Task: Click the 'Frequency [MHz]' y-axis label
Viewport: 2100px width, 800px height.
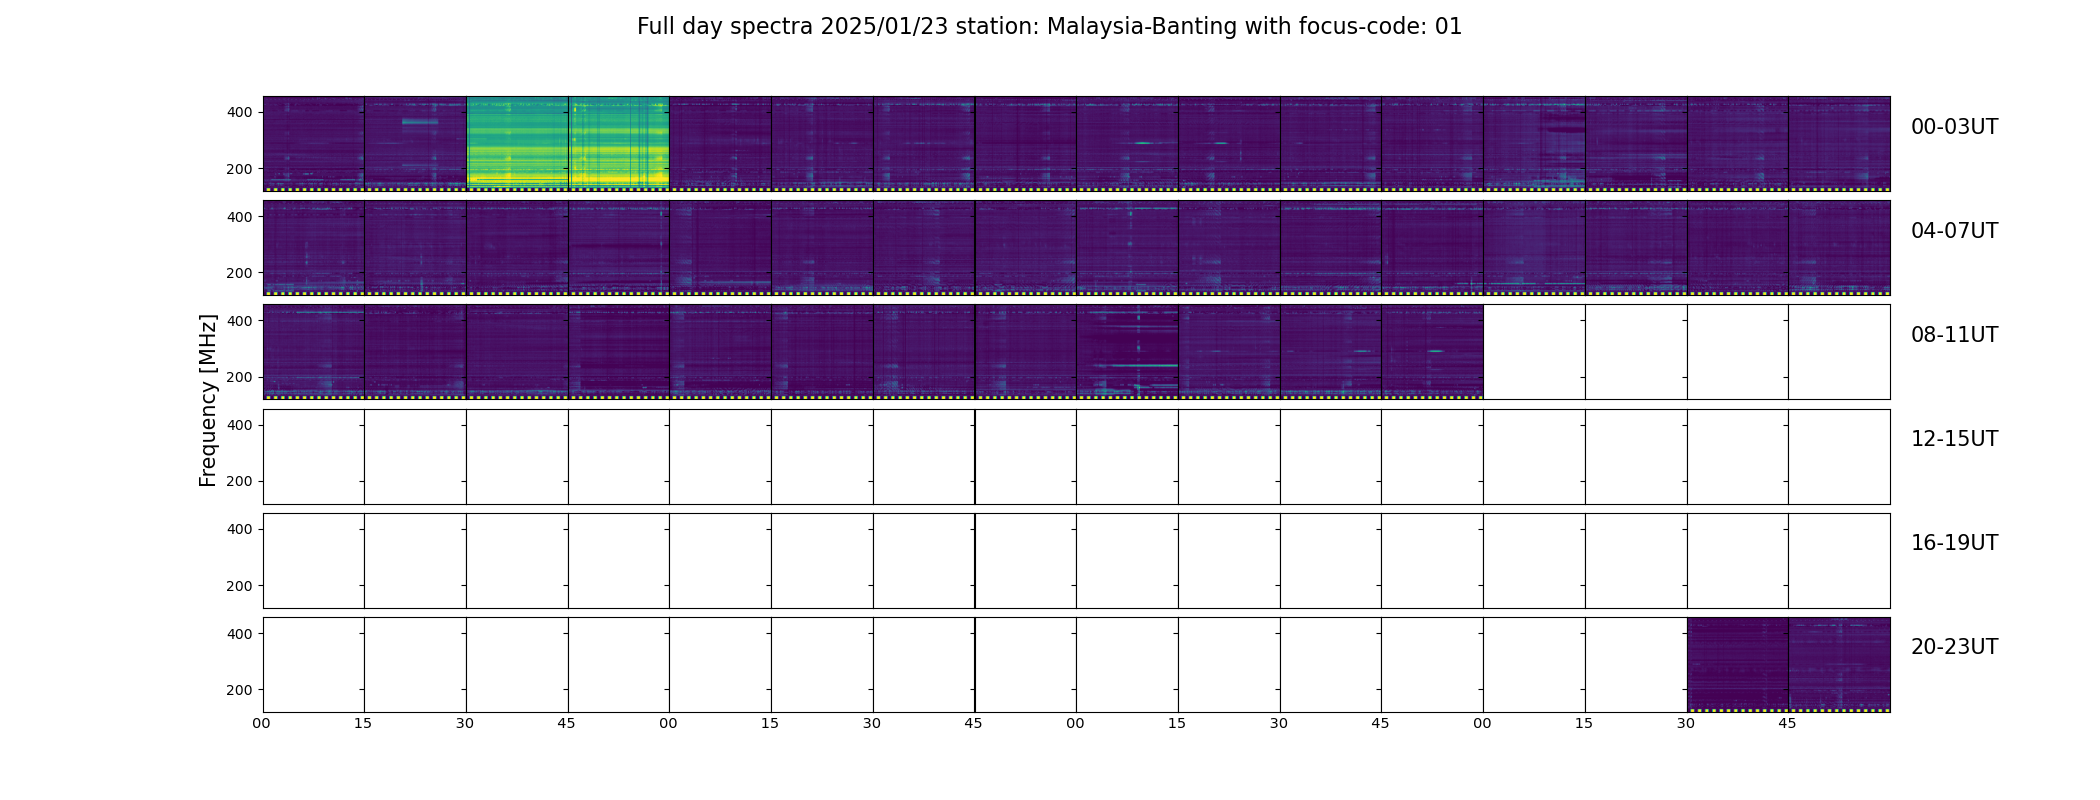Action: pyautogui.click(x=208, y=401)
